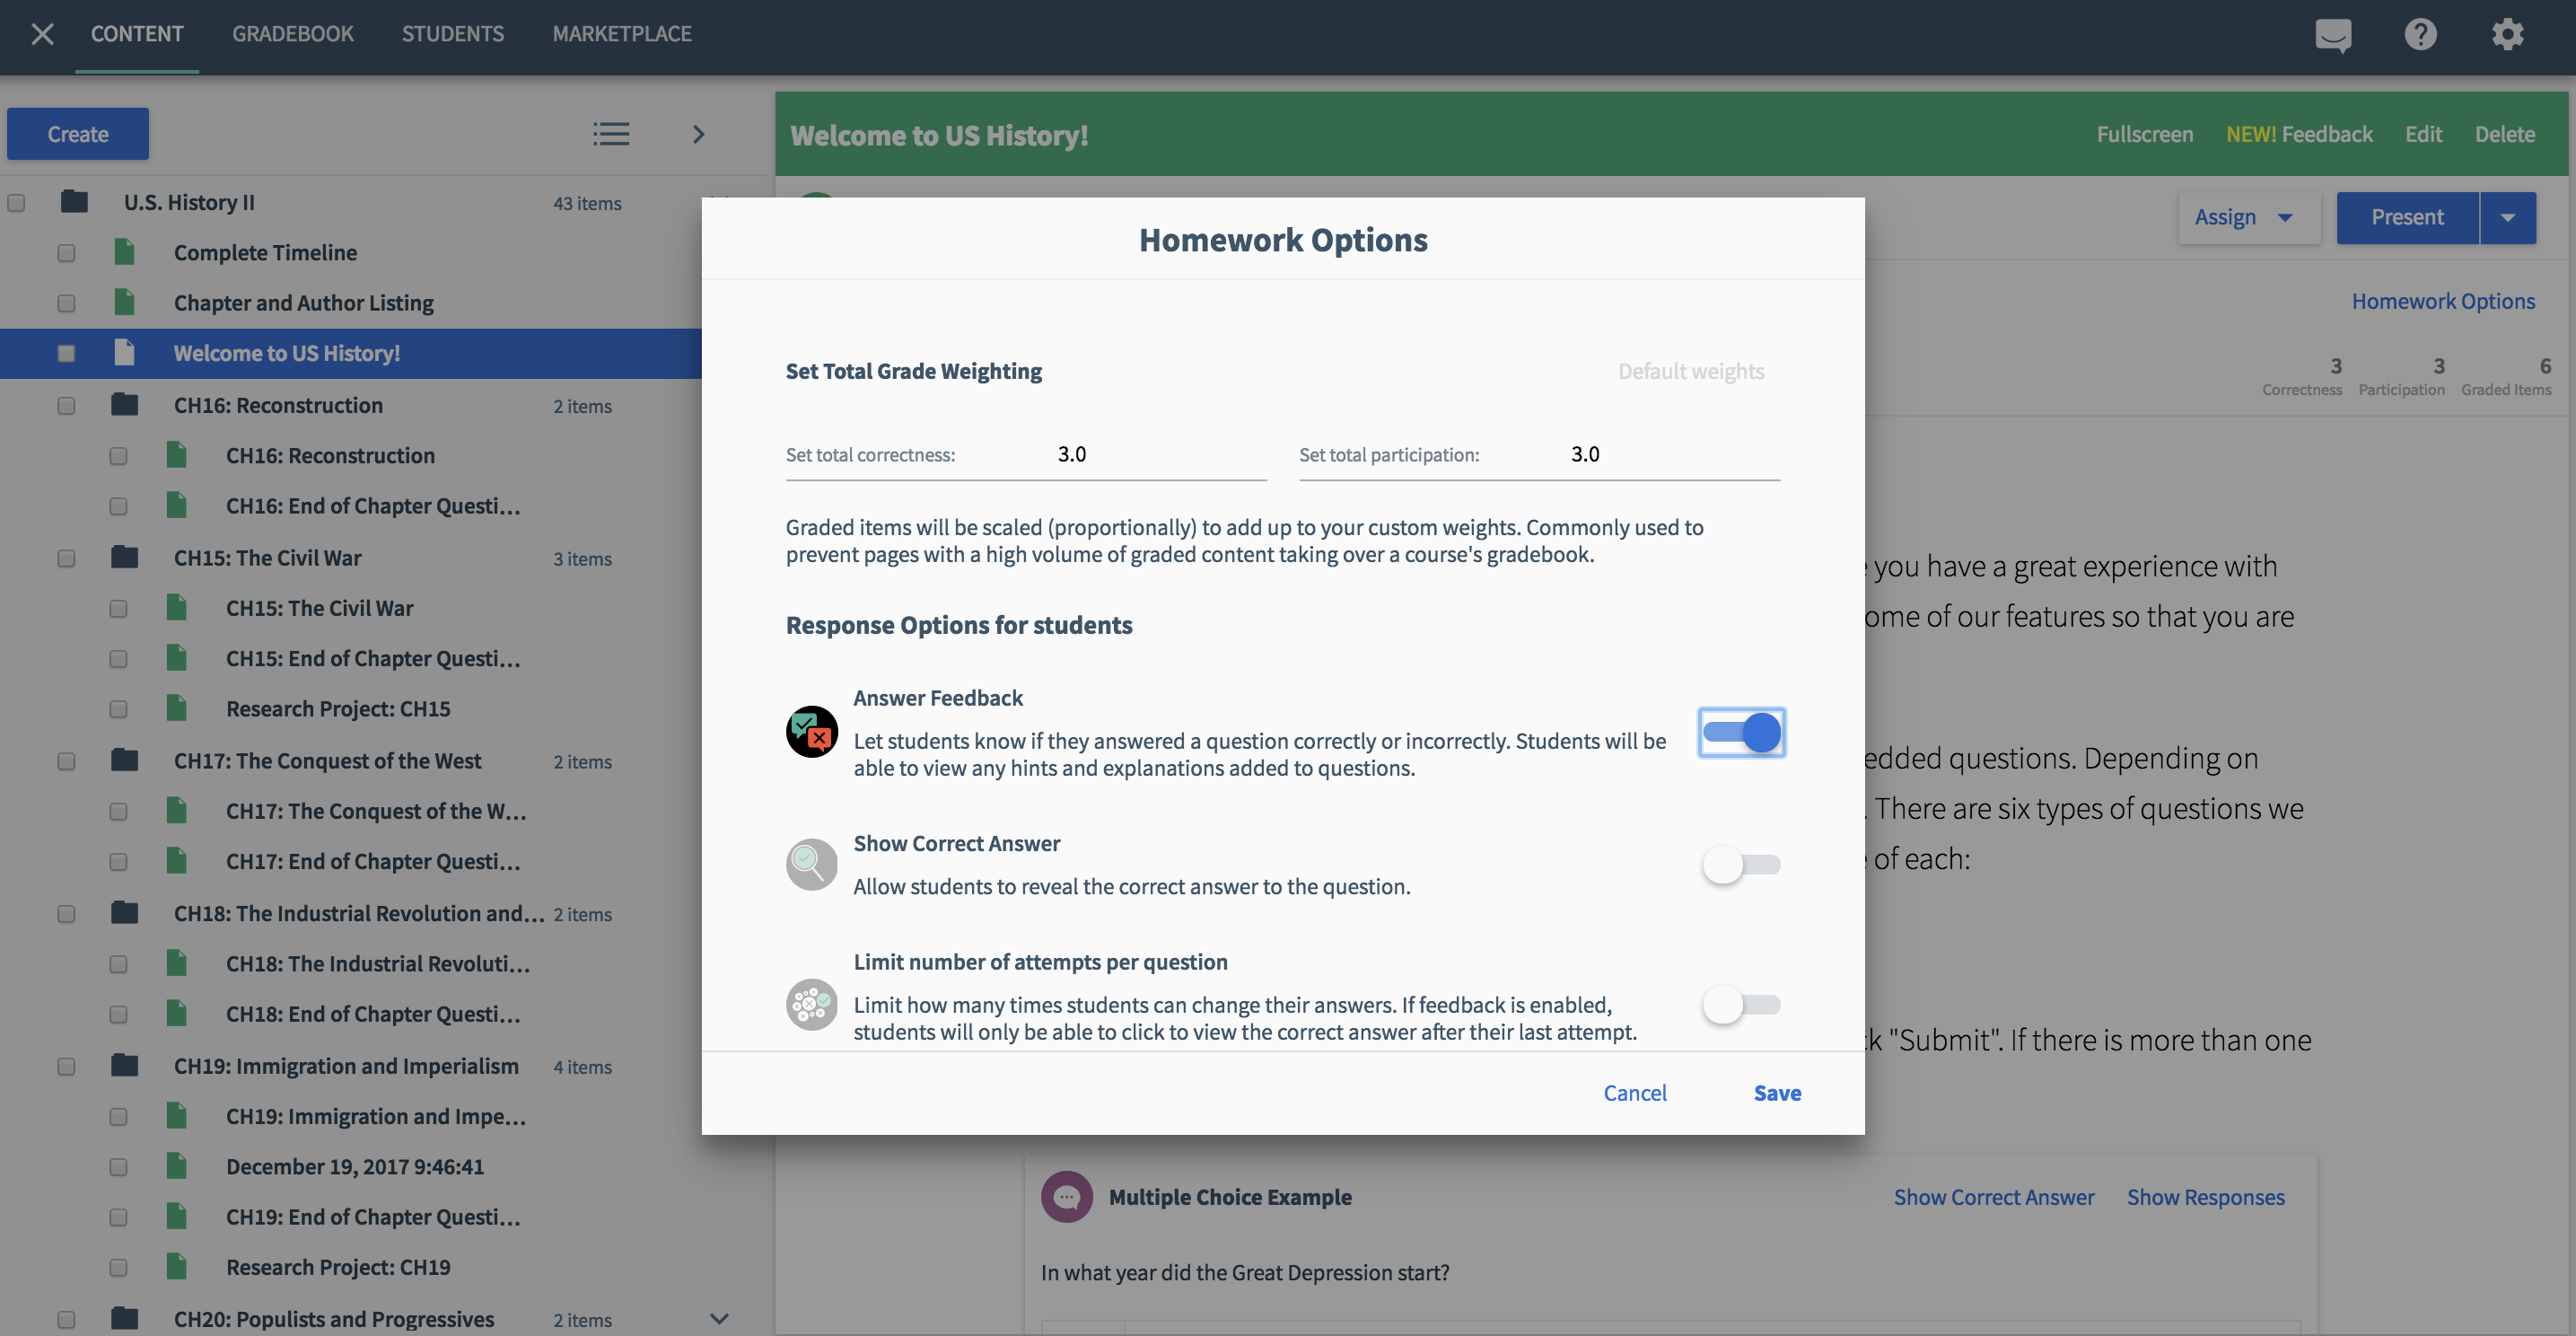This screenshot has width=2576, height=1336.
Task: Click the Limit attempts icon
Action: (811, 1004)
